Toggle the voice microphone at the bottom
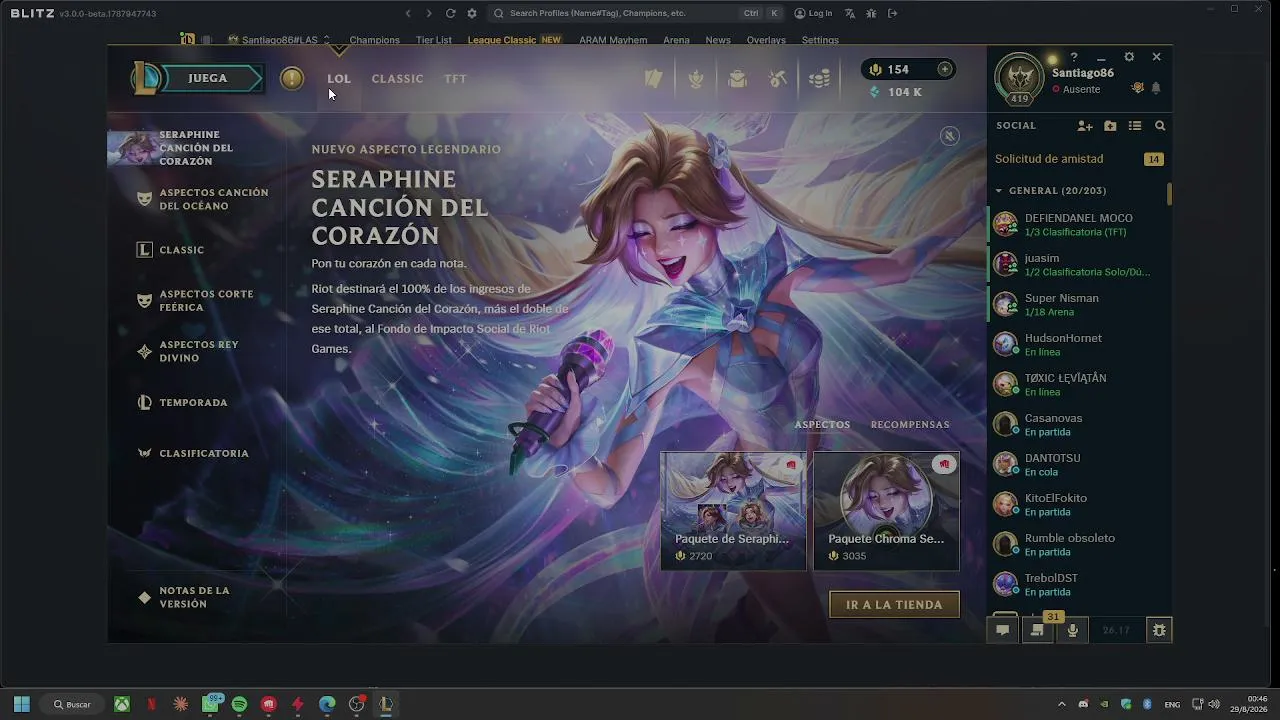This screenshot has height=720, width=1280. [x=1072, y=630]
